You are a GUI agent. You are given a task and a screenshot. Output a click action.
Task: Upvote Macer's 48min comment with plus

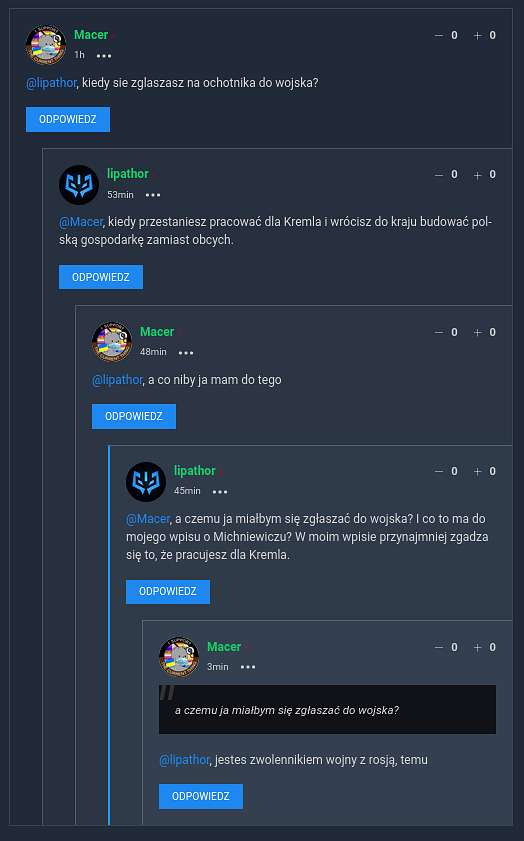pyautogui.click(x=477, y=333)
